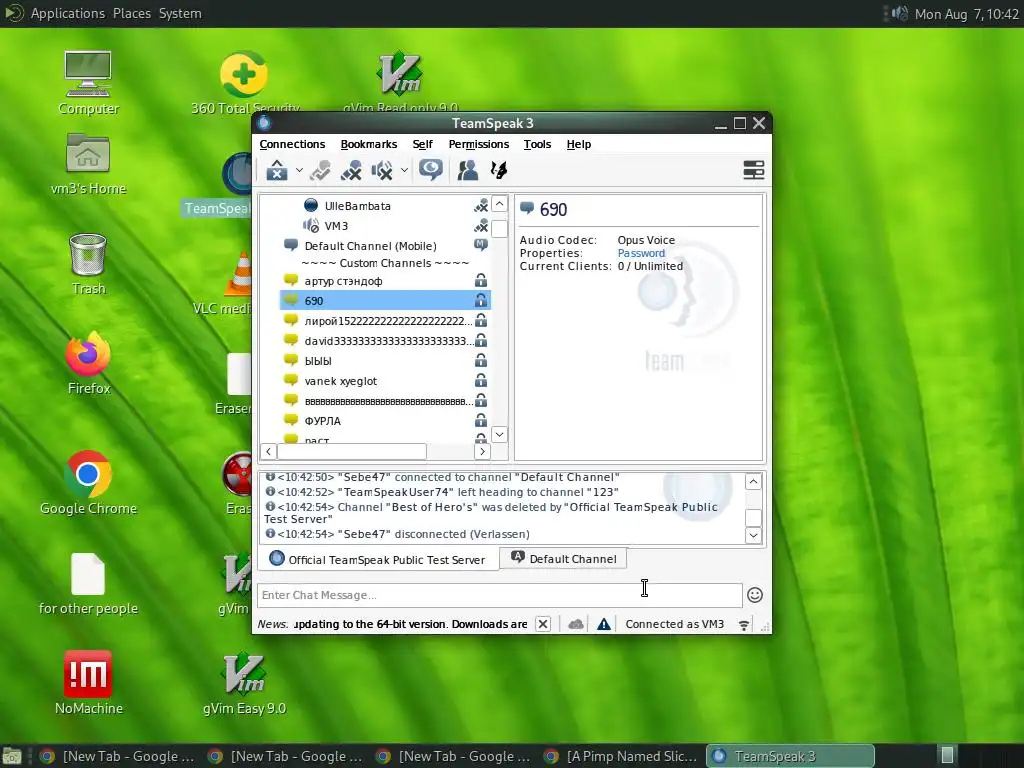Select channel ФУРЛА
Image resolution: width=1024 pixels, height=768 pixels.
(x=323, y=421)
